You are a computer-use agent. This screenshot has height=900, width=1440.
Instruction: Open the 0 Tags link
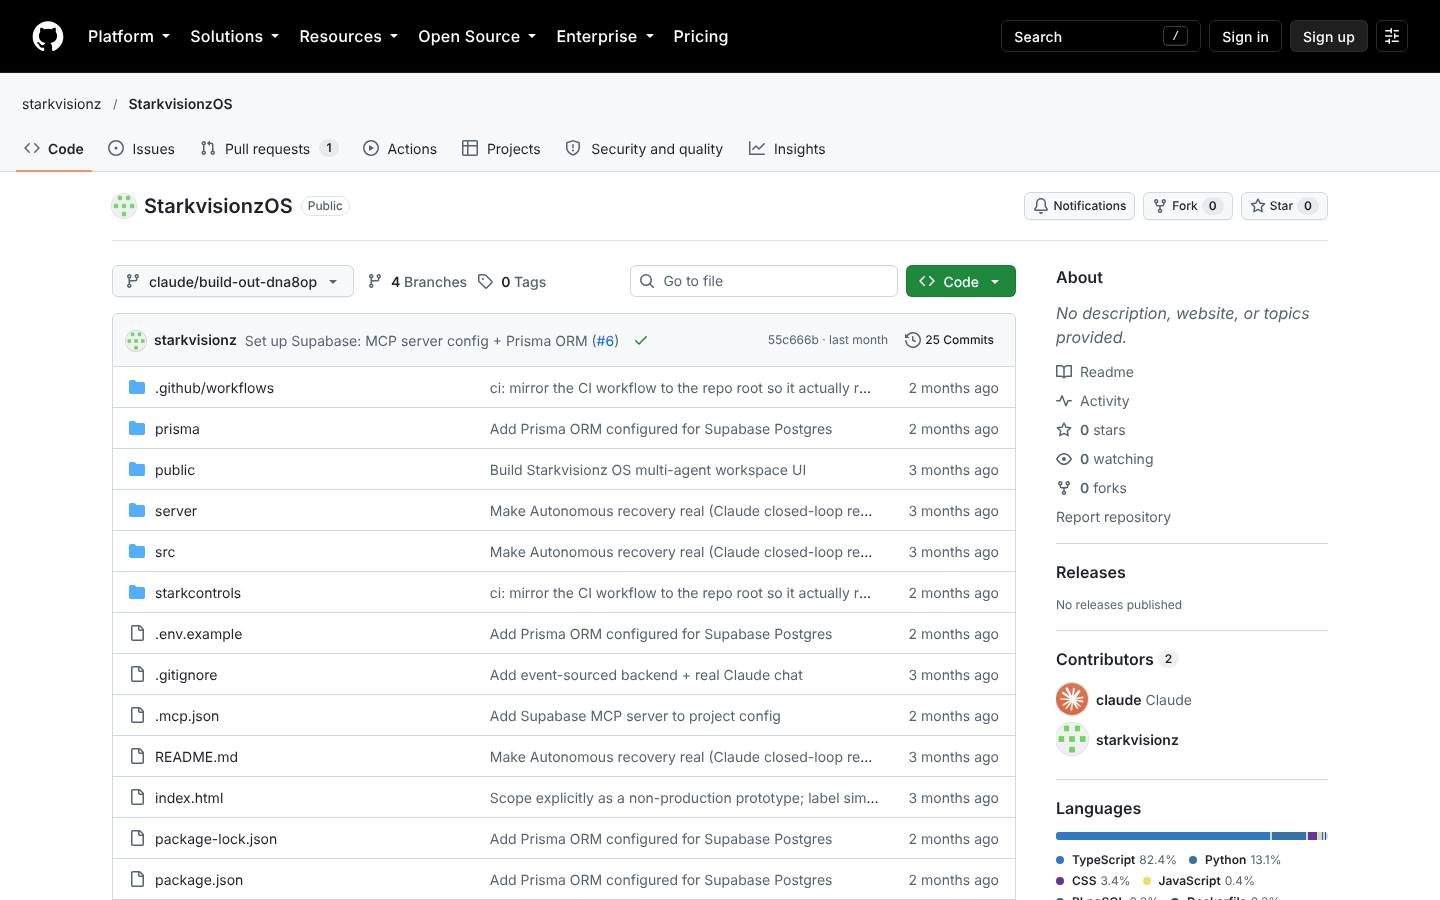coord(512,282)
